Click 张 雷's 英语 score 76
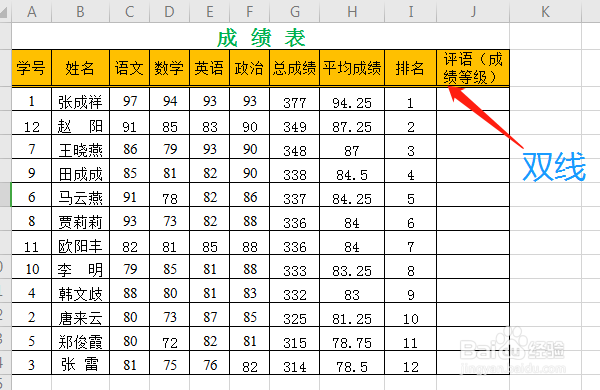Viewport: 600px width, 390px height. click(210, 363)
